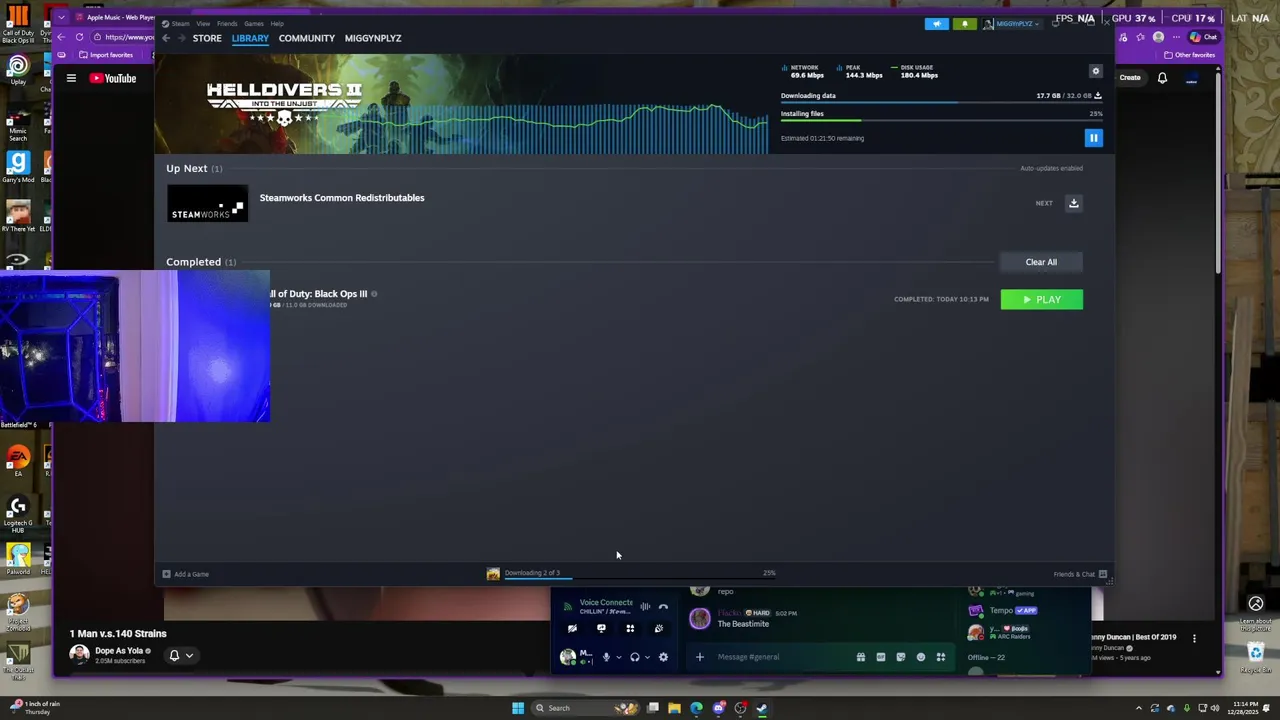Switch to the LIBRARY tab
This screenshot has width=1280, height=720.
pos(250,38)
